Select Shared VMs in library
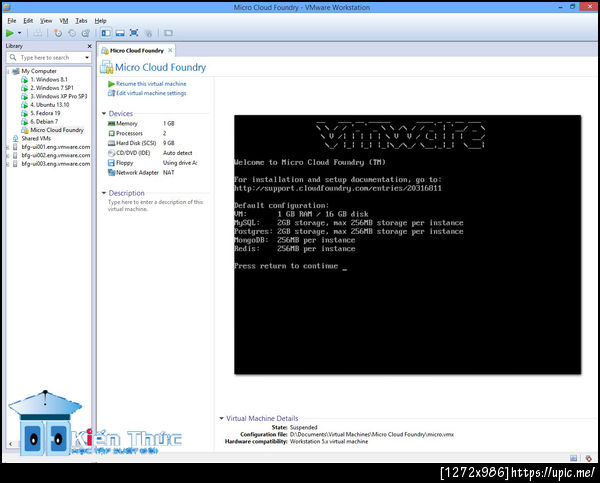Viewport: 600px width, 483px height. (36, 139)
